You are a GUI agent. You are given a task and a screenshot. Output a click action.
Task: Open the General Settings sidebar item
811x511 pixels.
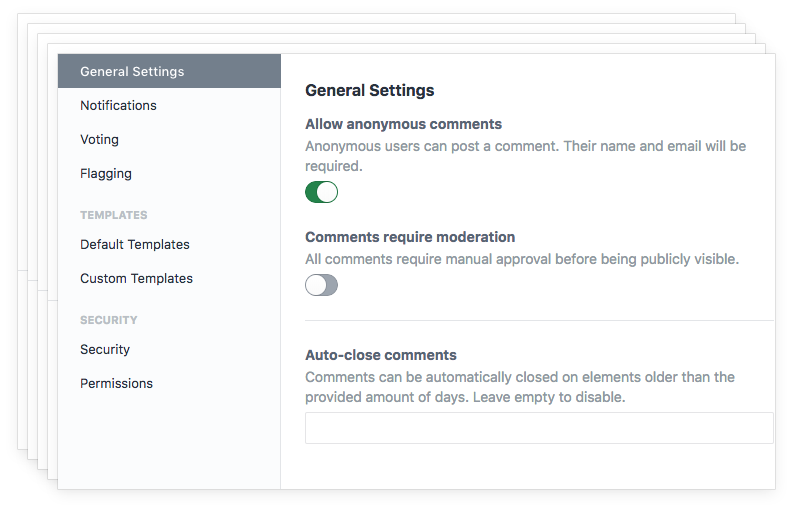click(x=132, y=72)
